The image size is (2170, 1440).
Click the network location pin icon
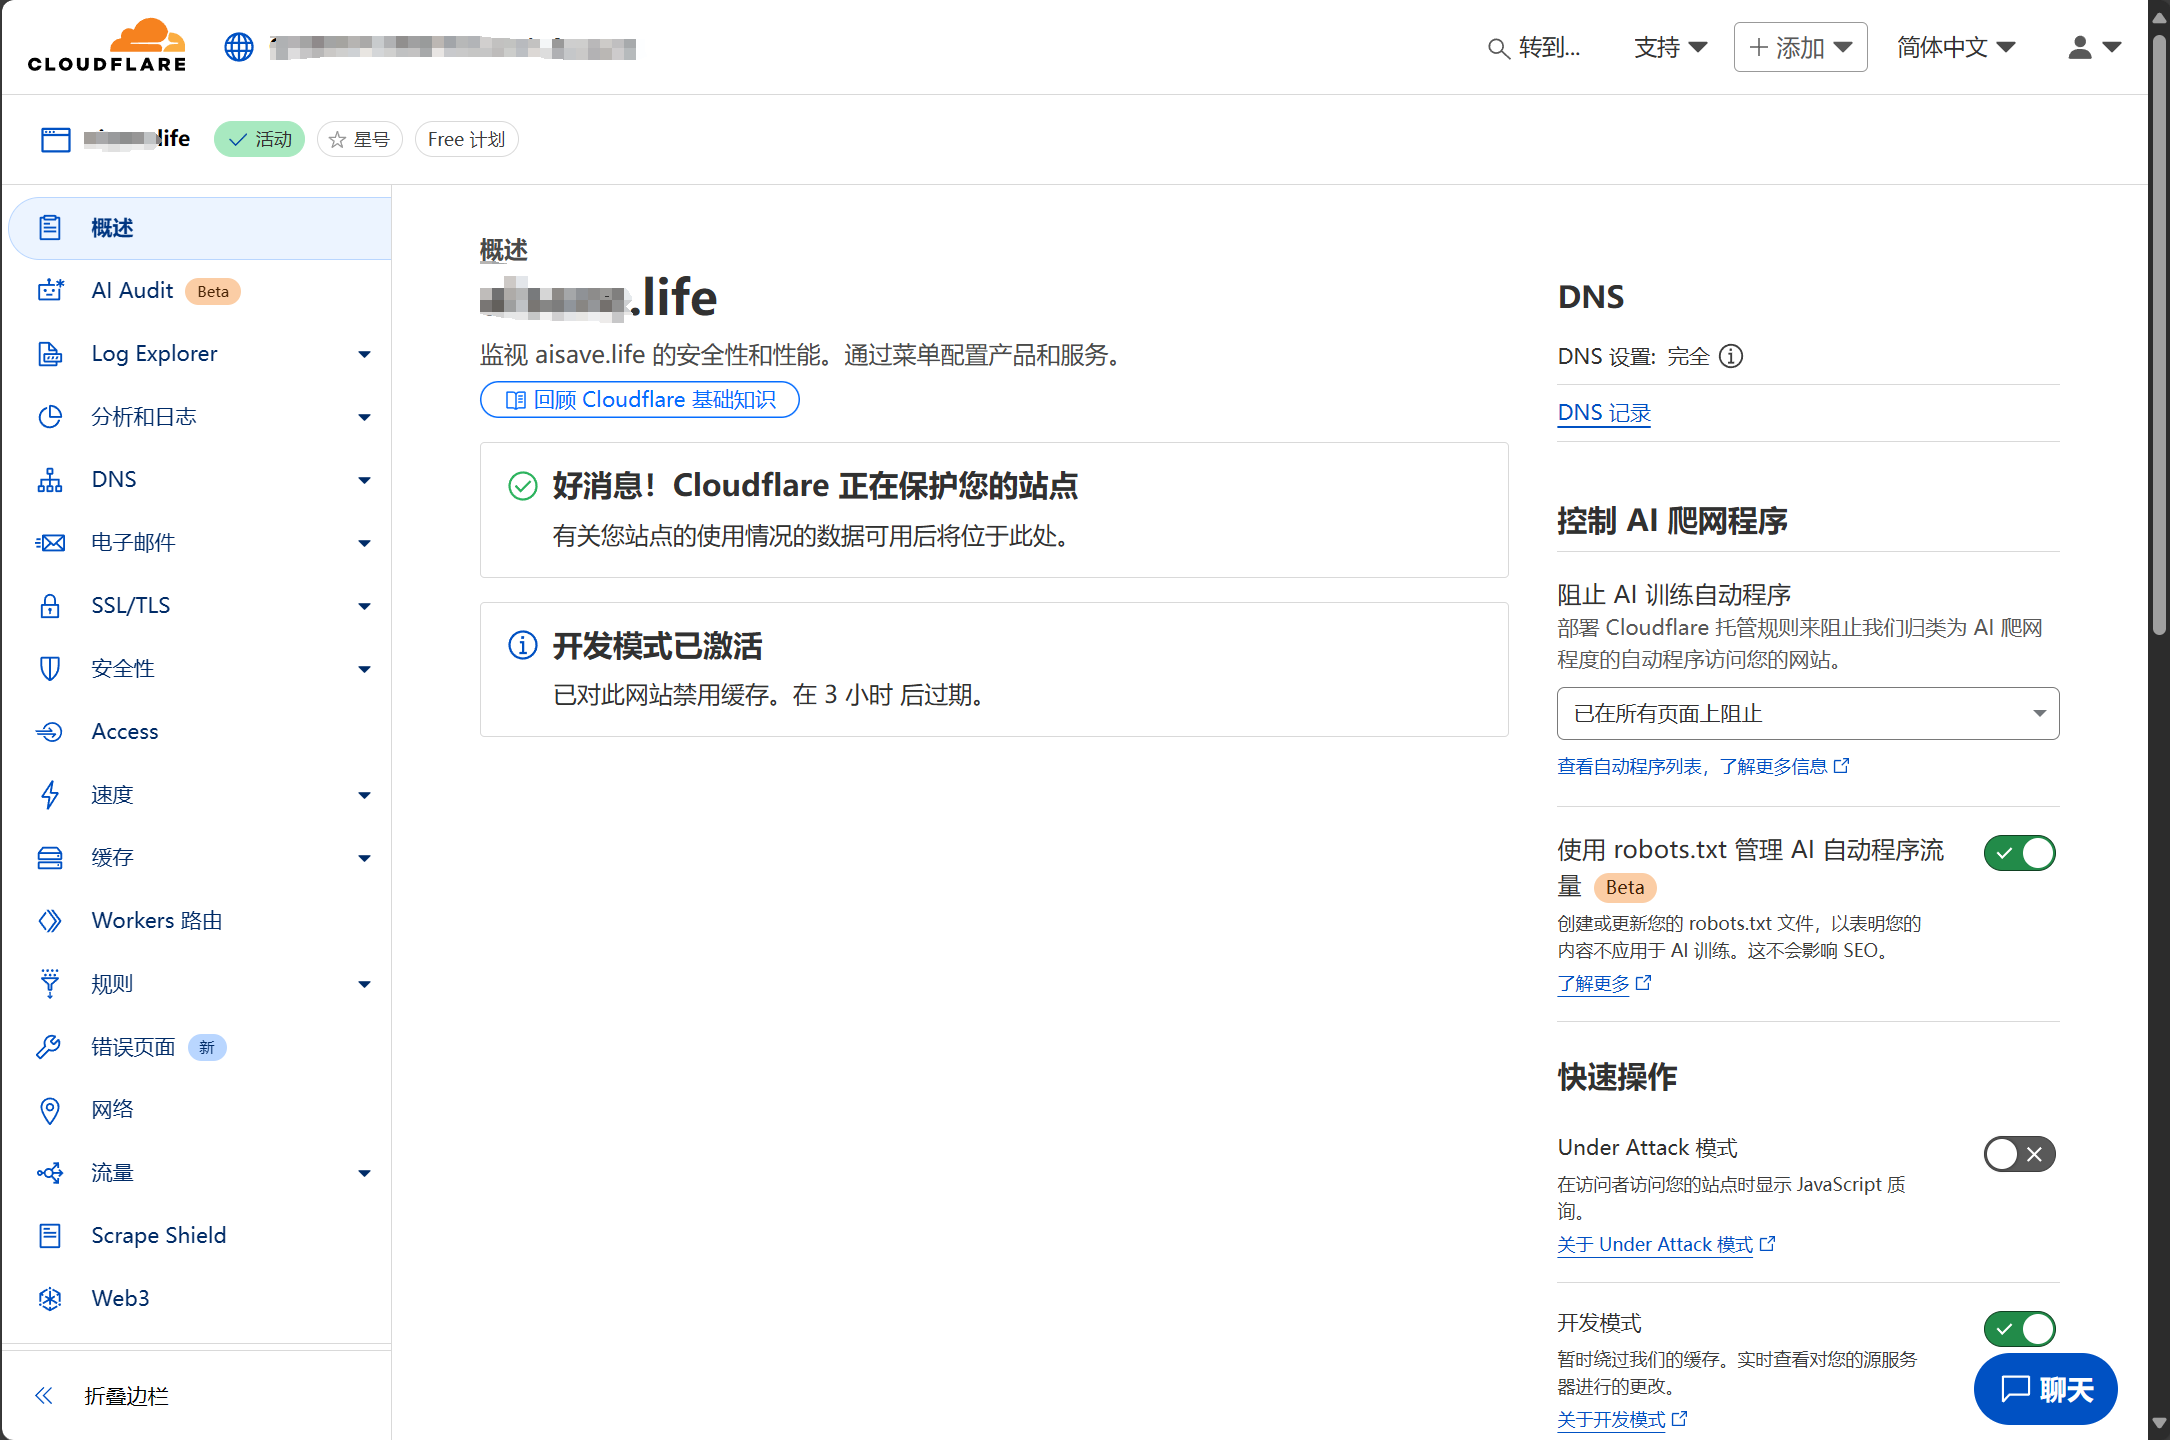pos(50,1110)
